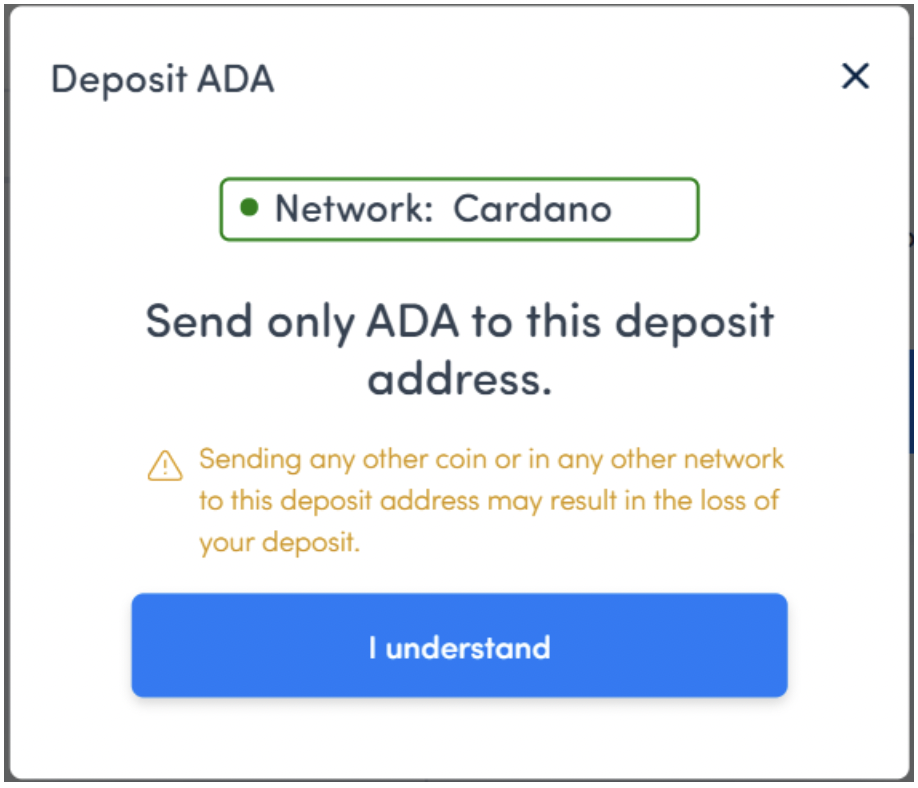Select the Network: Cardano badge
This screenshot has height=788, width=918.
tap(459, 209)
